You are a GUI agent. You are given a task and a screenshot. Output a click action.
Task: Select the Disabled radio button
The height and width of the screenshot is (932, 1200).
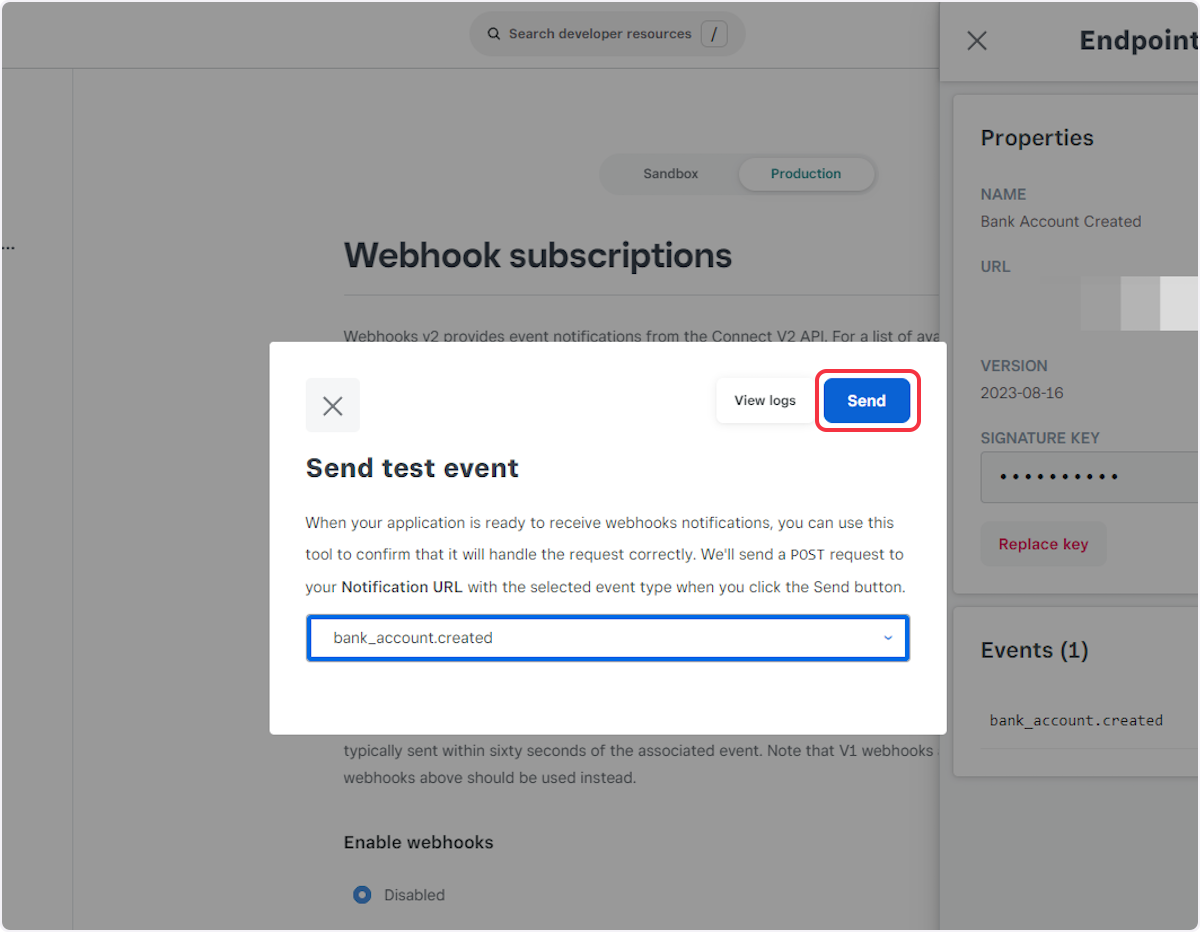[x=361, y=895]
